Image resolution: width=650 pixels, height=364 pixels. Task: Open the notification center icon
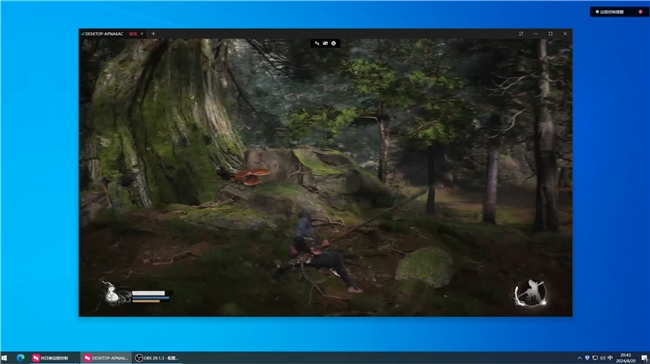coord(644,358)
